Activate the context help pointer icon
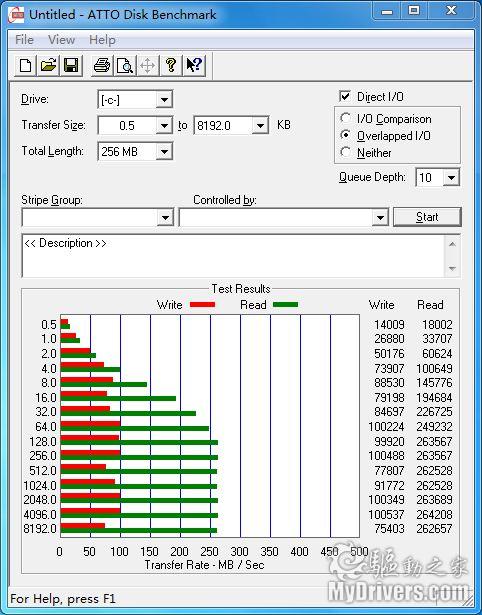 click(194, 65)
